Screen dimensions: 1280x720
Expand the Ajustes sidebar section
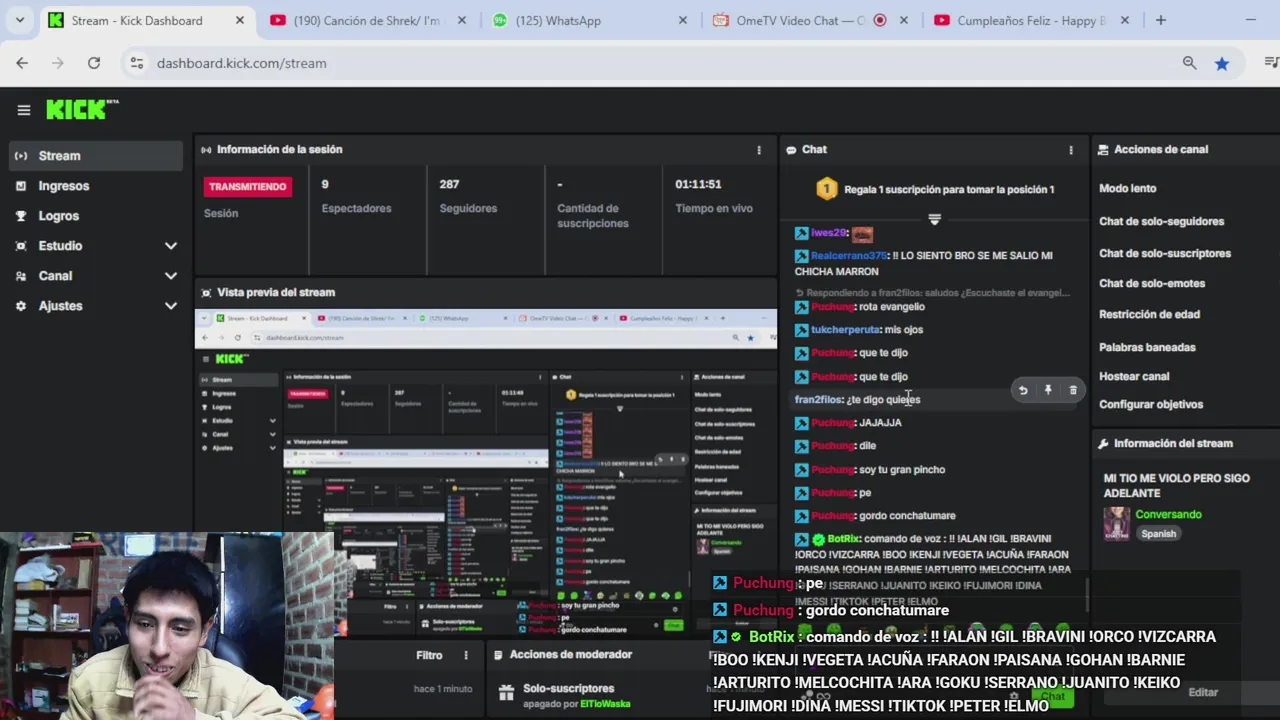tap(170, 306)
